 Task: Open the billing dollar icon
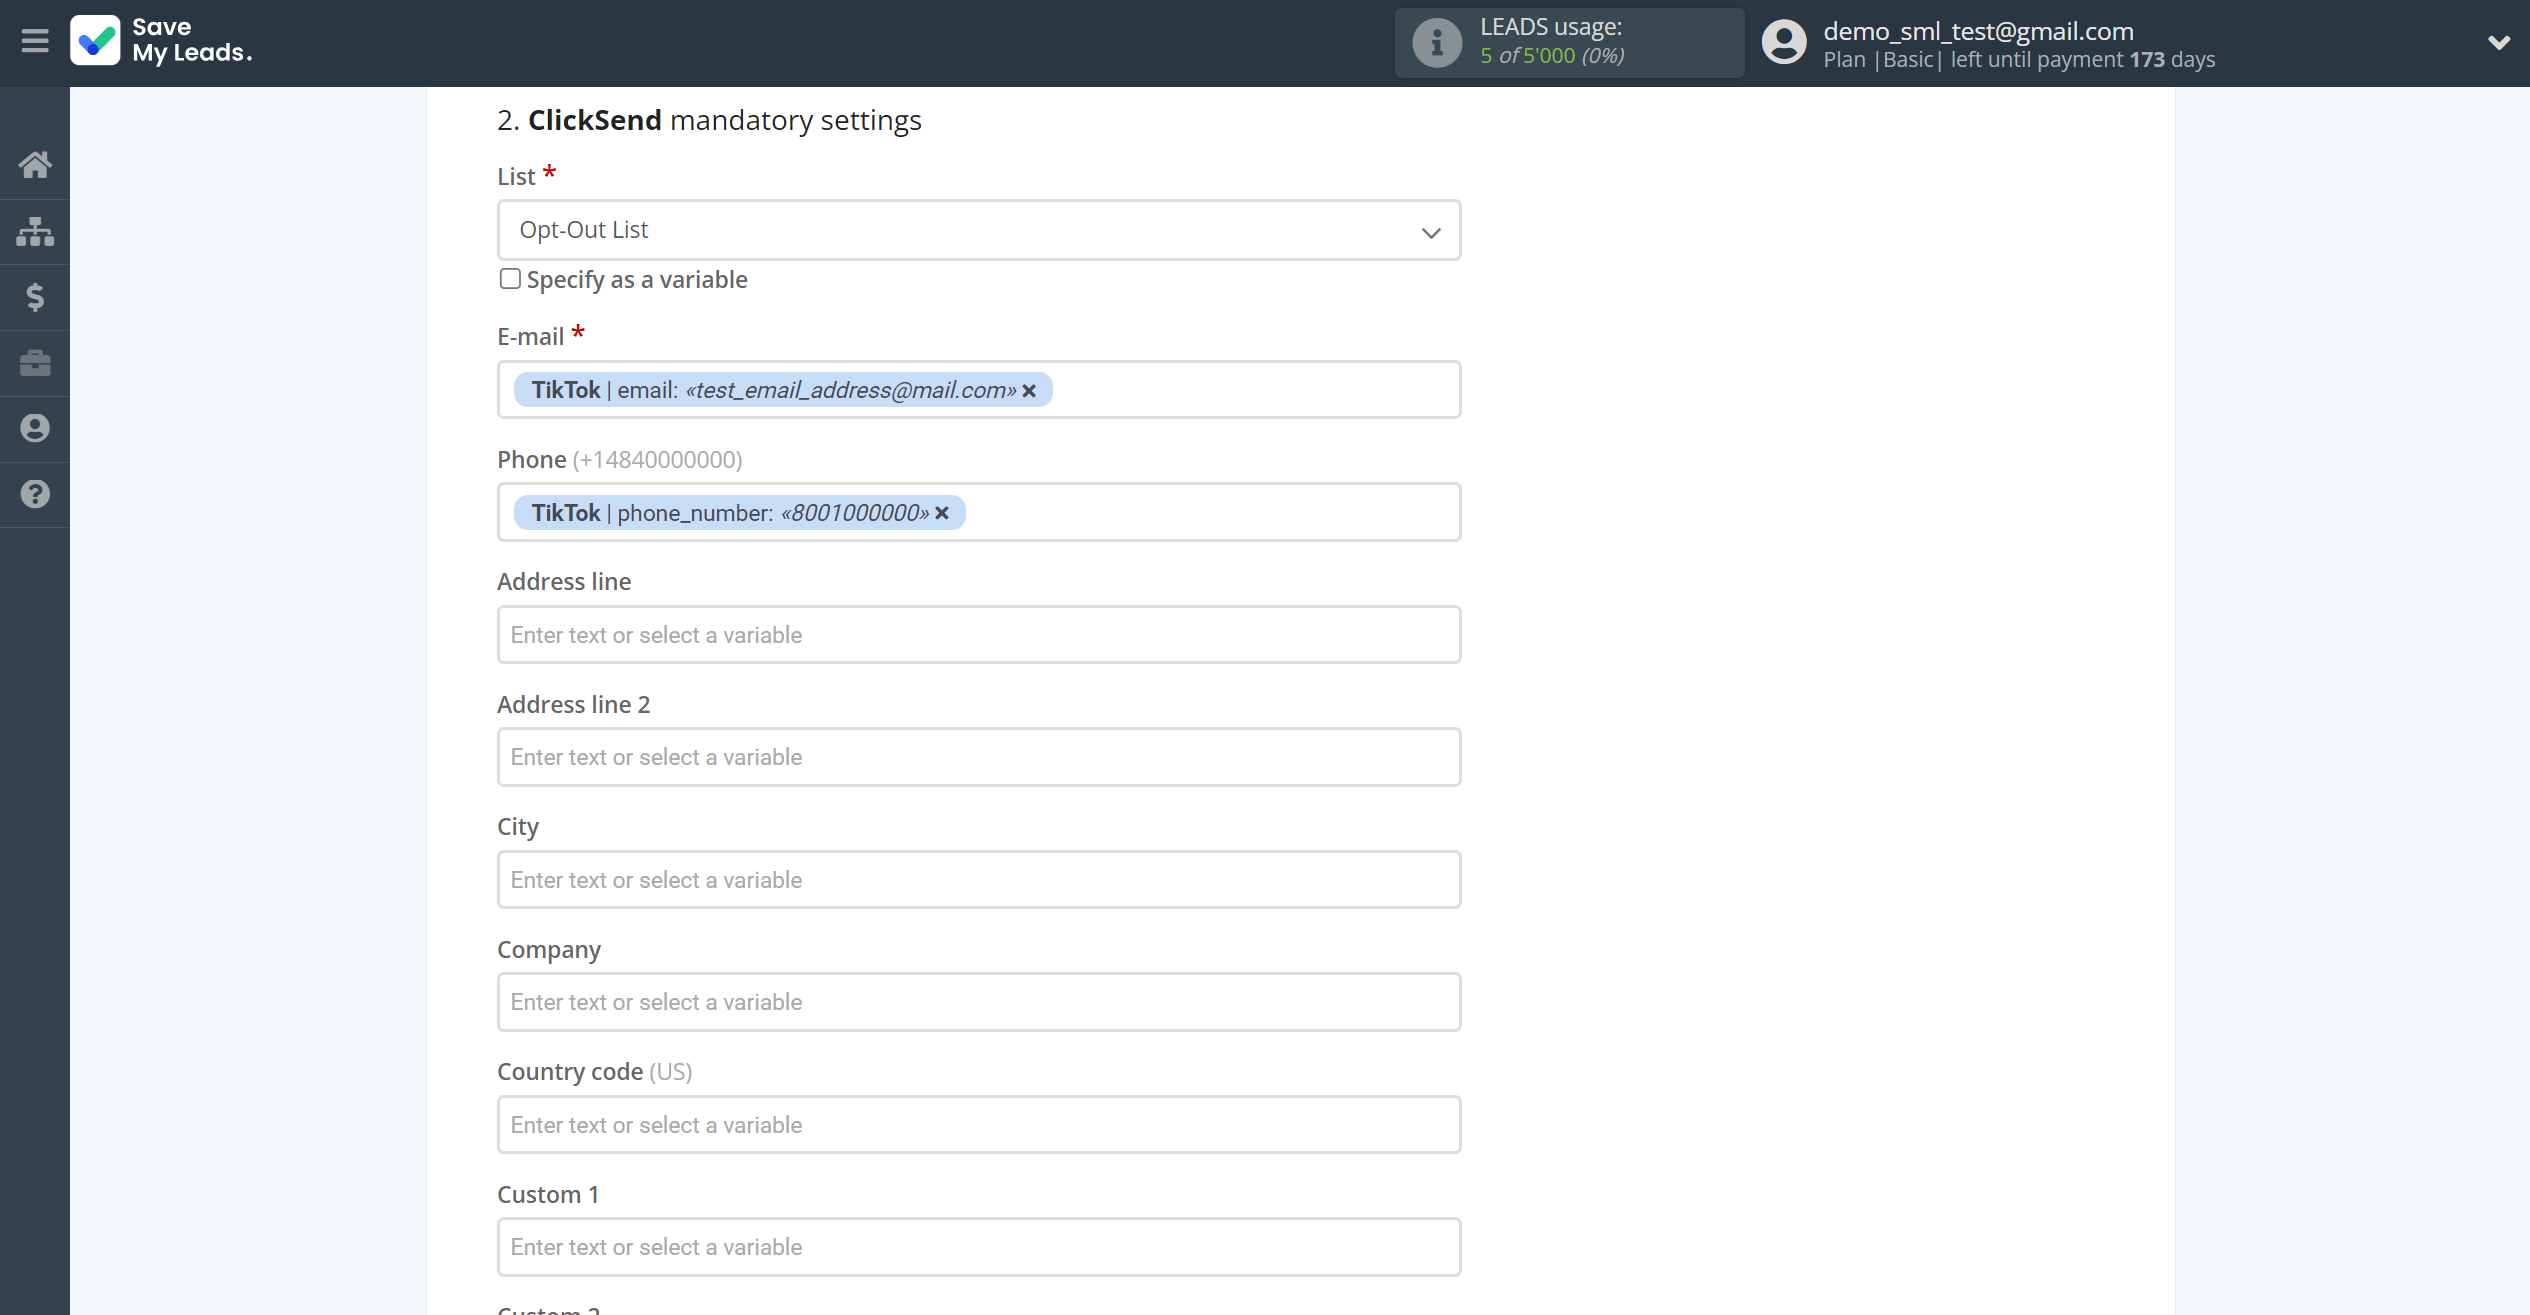tap(35, 297)
